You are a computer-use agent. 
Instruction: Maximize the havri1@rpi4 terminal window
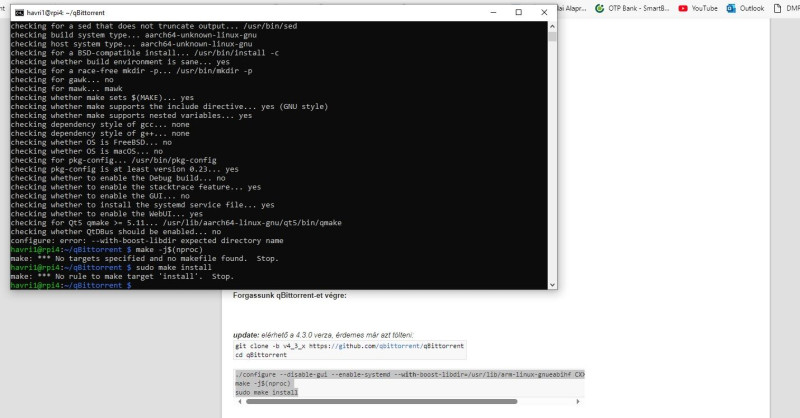pyautogui.click(x=518, y=12)
